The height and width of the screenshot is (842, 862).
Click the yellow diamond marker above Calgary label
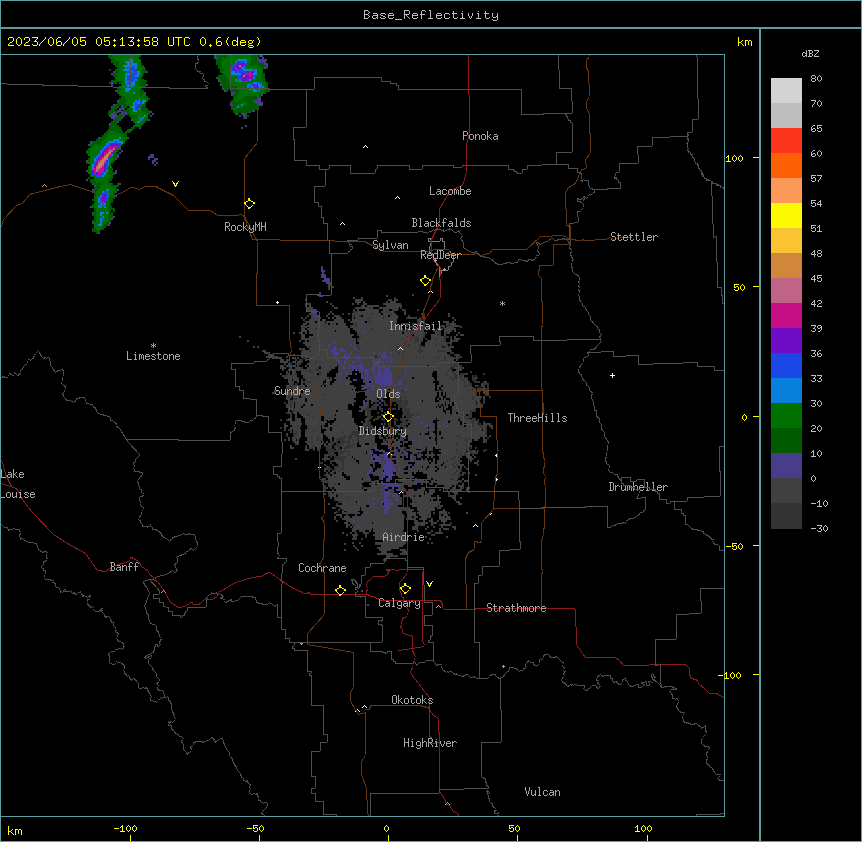coord(405,589)
